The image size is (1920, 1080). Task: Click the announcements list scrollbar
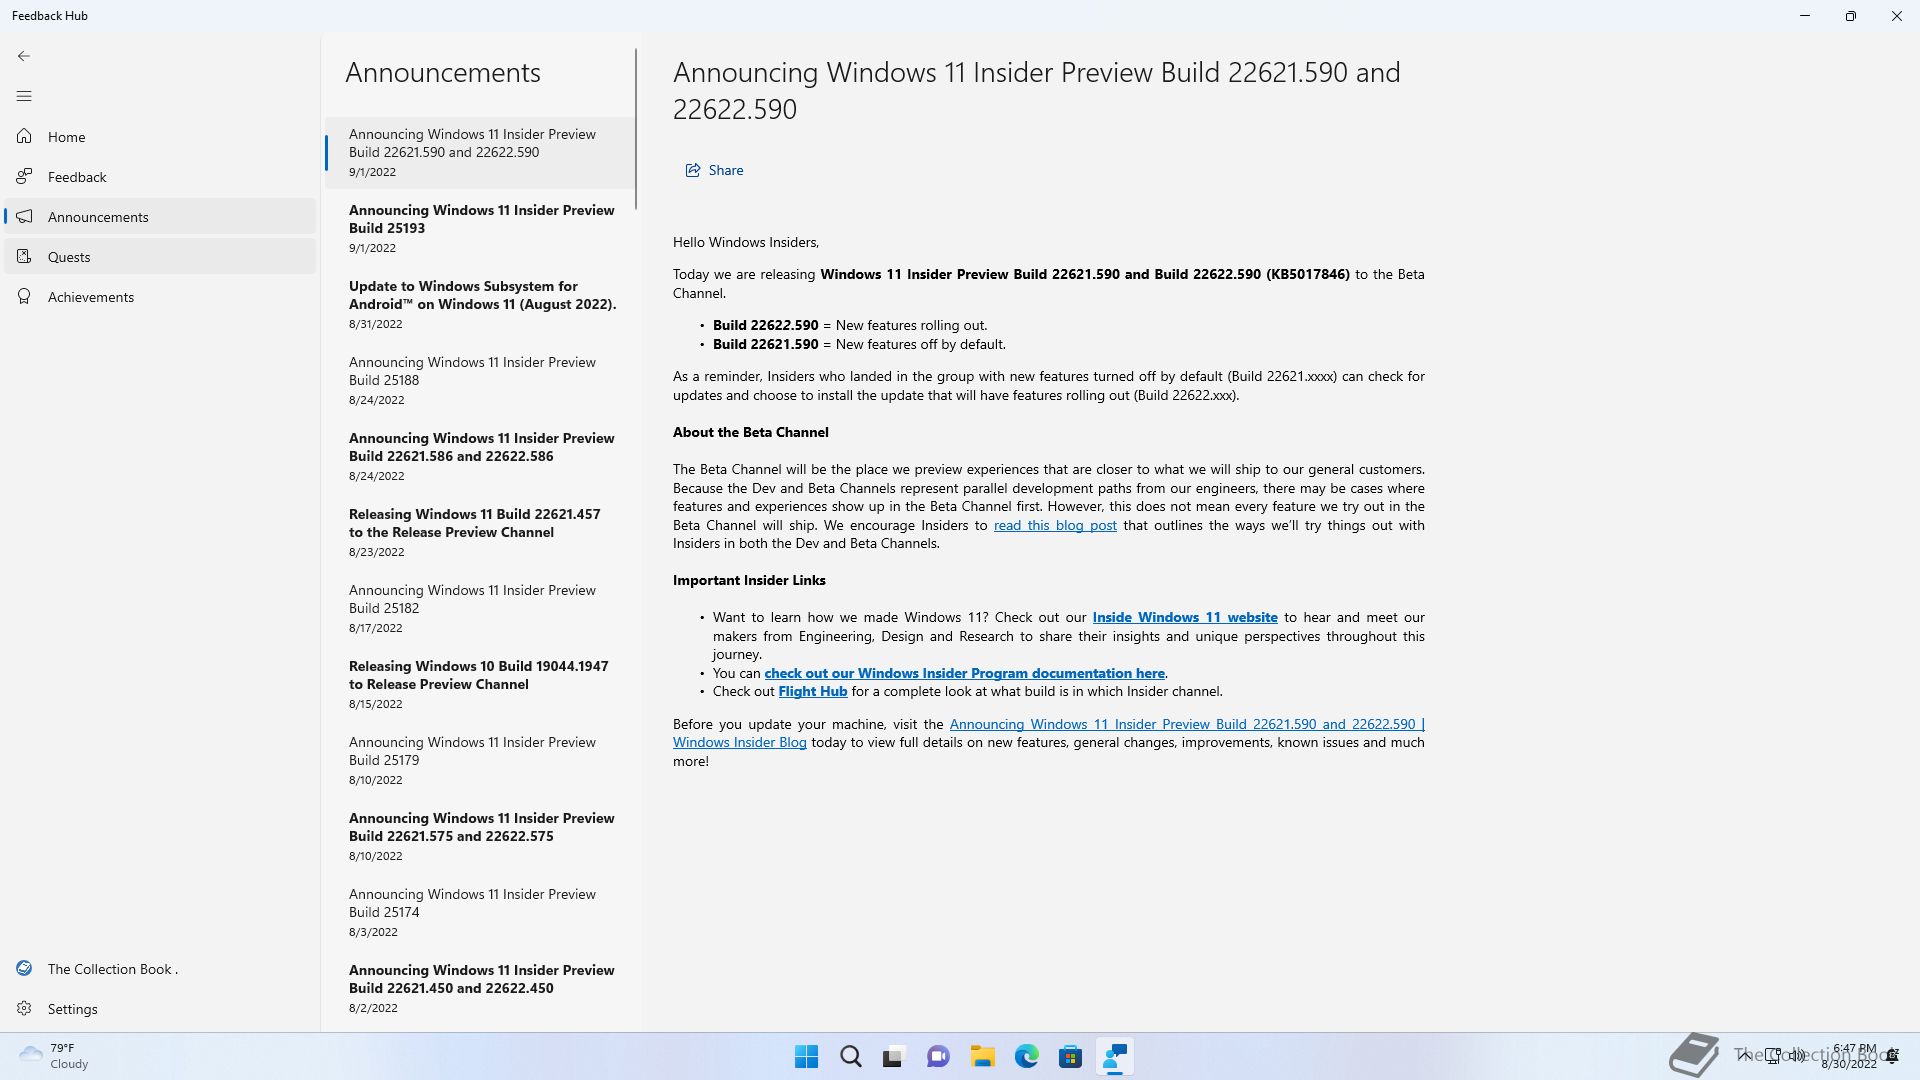[x=636, y=129]
